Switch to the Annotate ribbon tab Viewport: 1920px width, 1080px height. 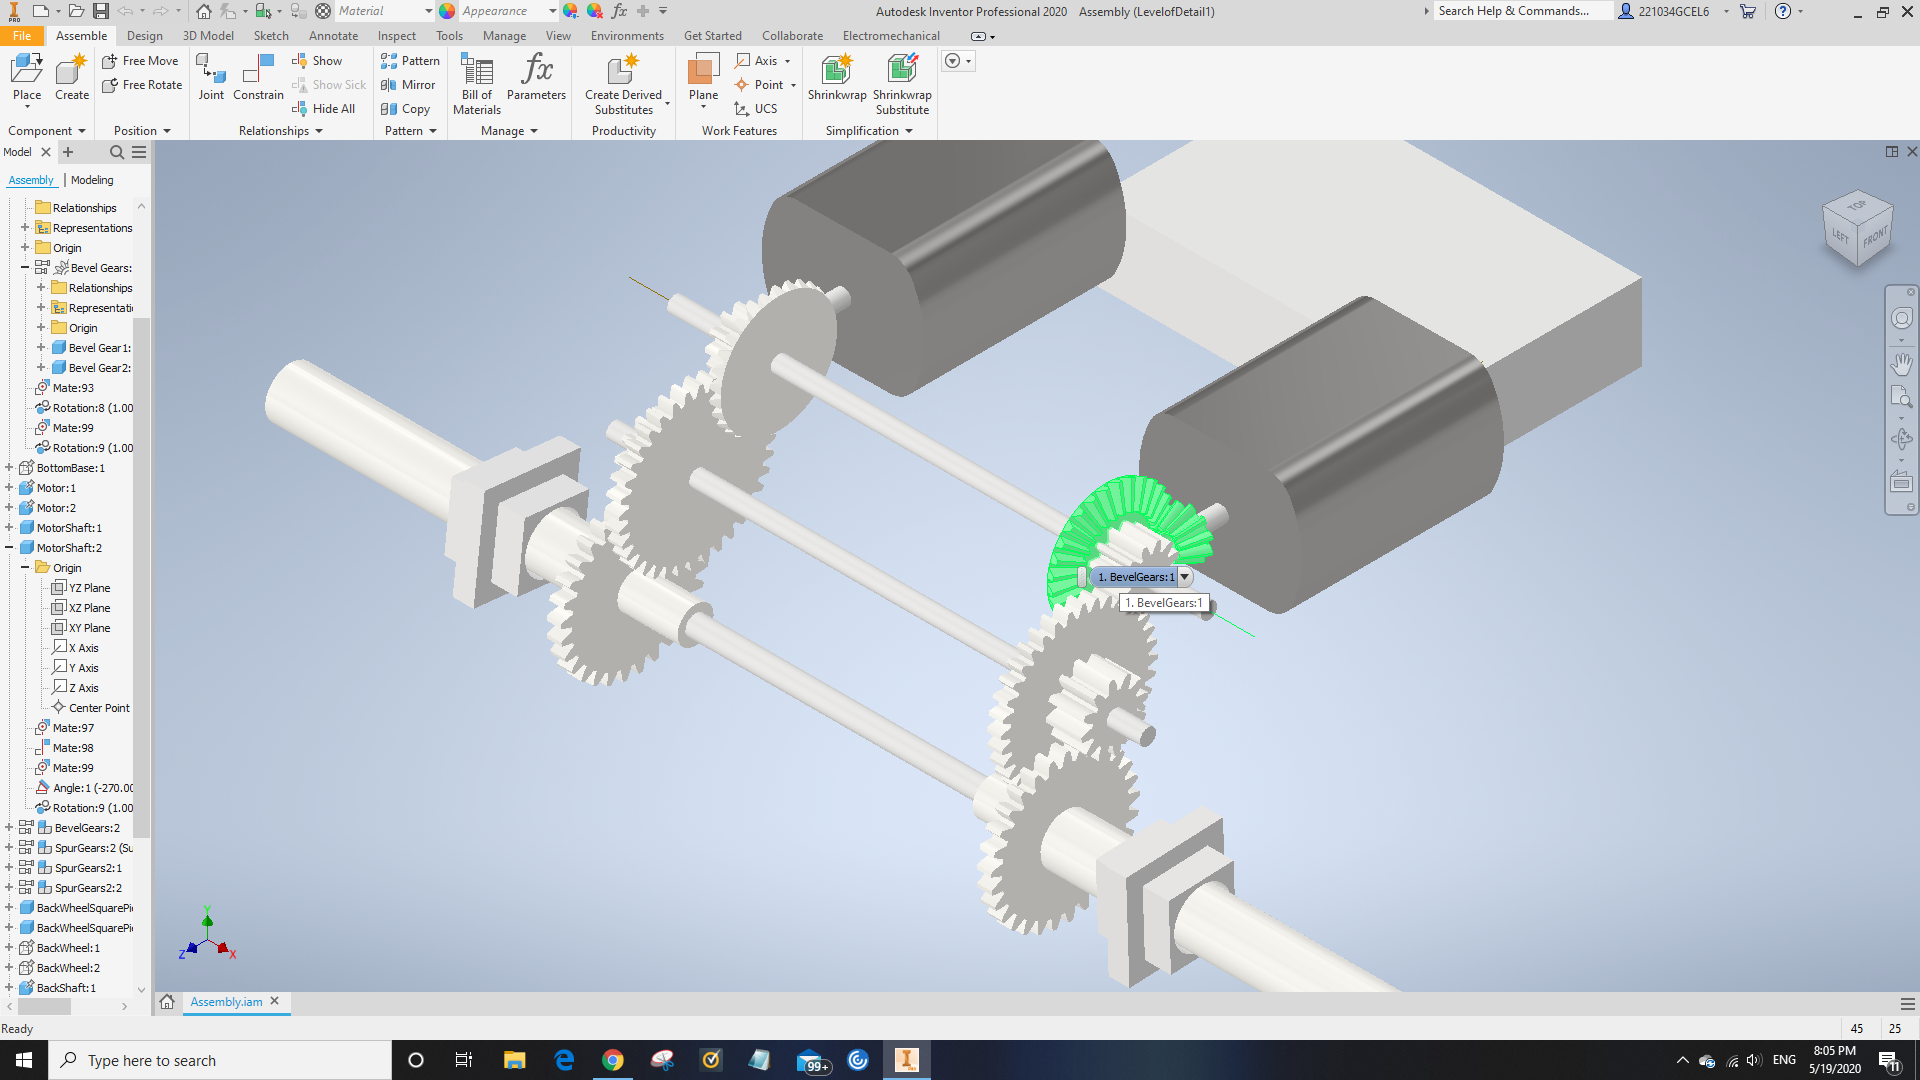pos(333,35)
